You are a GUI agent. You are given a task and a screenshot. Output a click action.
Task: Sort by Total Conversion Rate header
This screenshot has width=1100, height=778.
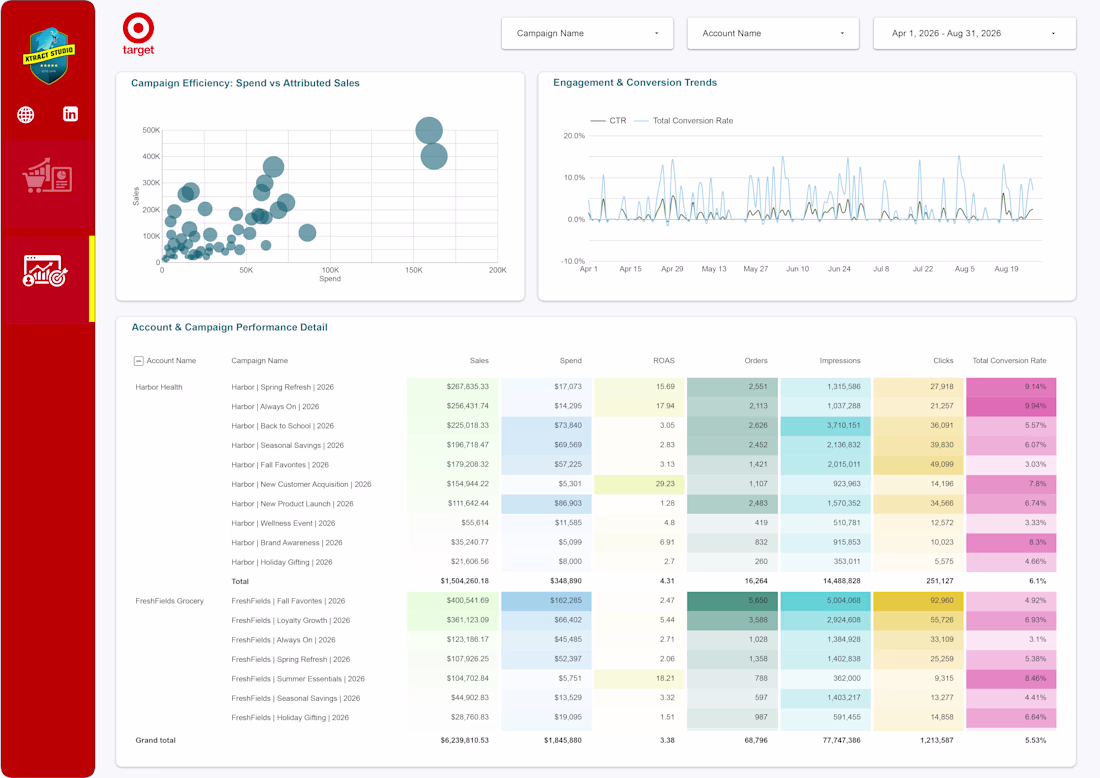pyautogui.click(x=1009, y=361)
